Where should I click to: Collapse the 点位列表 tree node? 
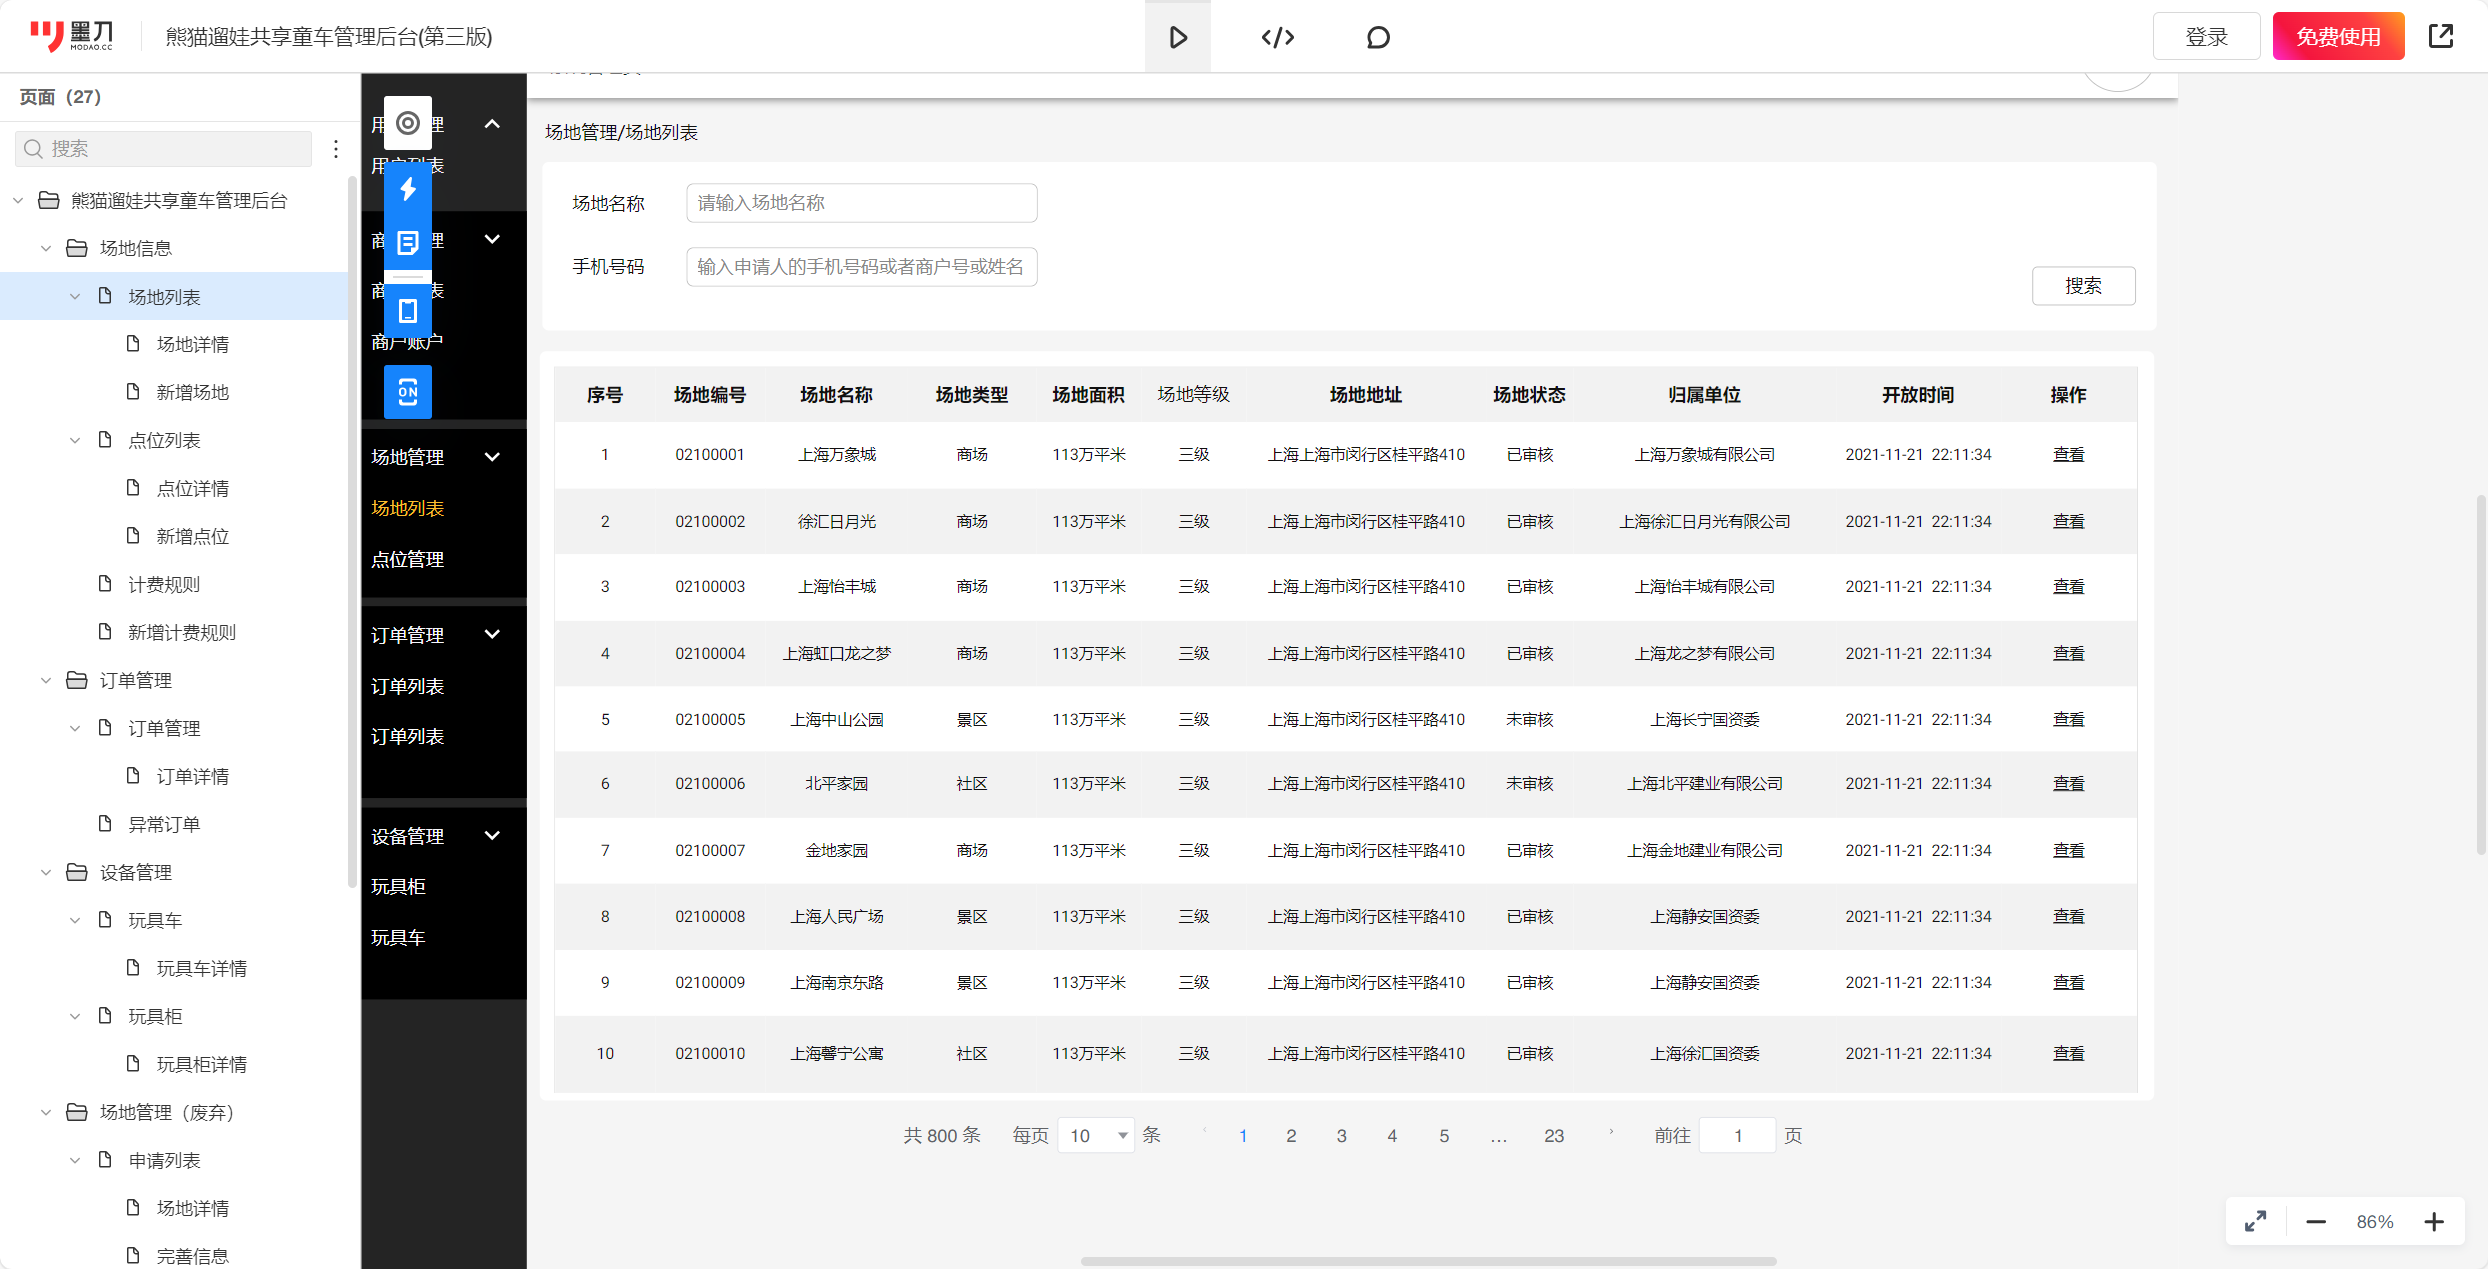tap(75, 440)
